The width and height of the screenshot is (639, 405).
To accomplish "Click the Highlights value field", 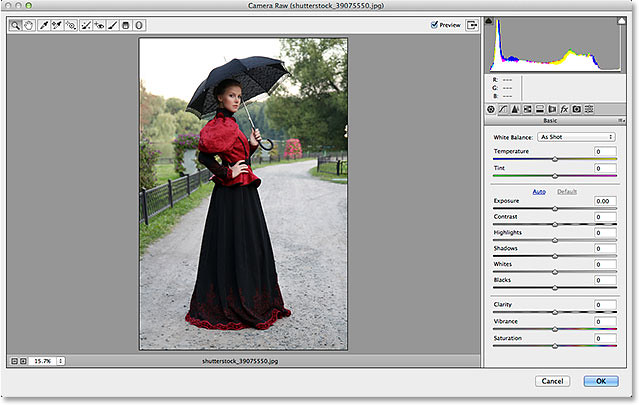I will click(605, 233).
